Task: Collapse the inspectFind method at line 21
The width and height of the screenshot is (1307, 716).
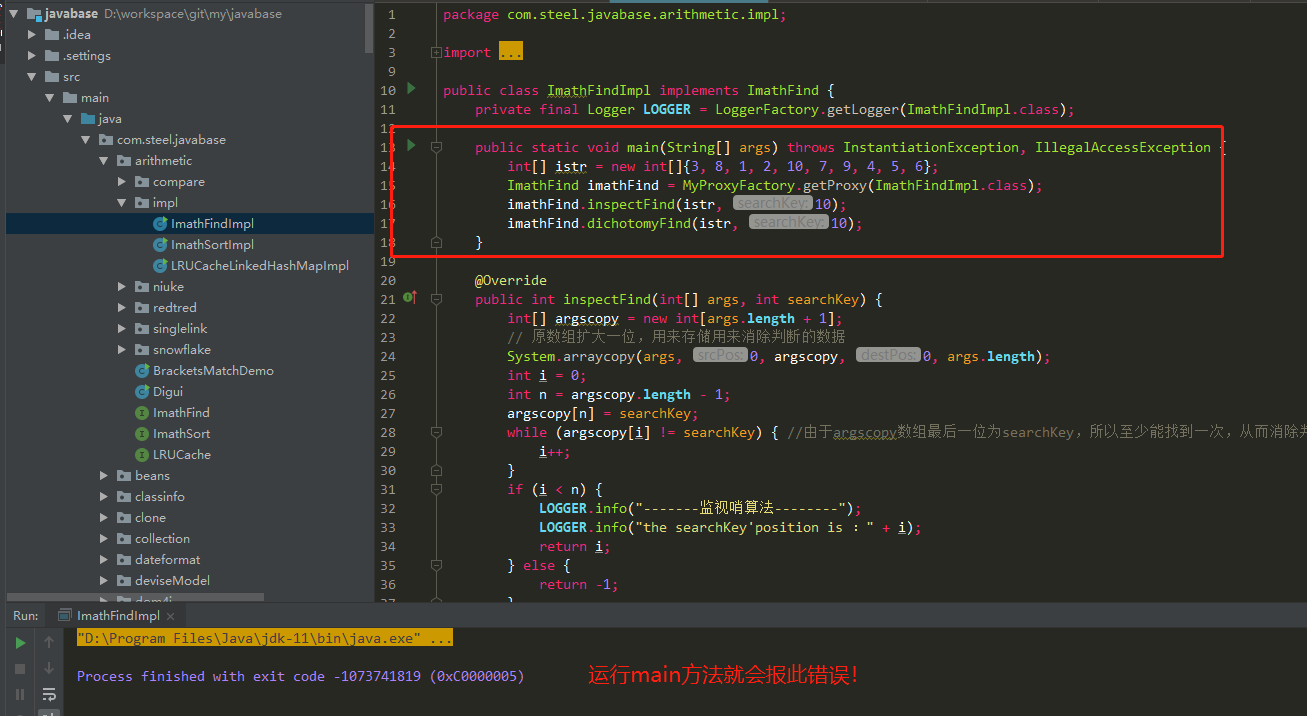Action: click(437, 297)
